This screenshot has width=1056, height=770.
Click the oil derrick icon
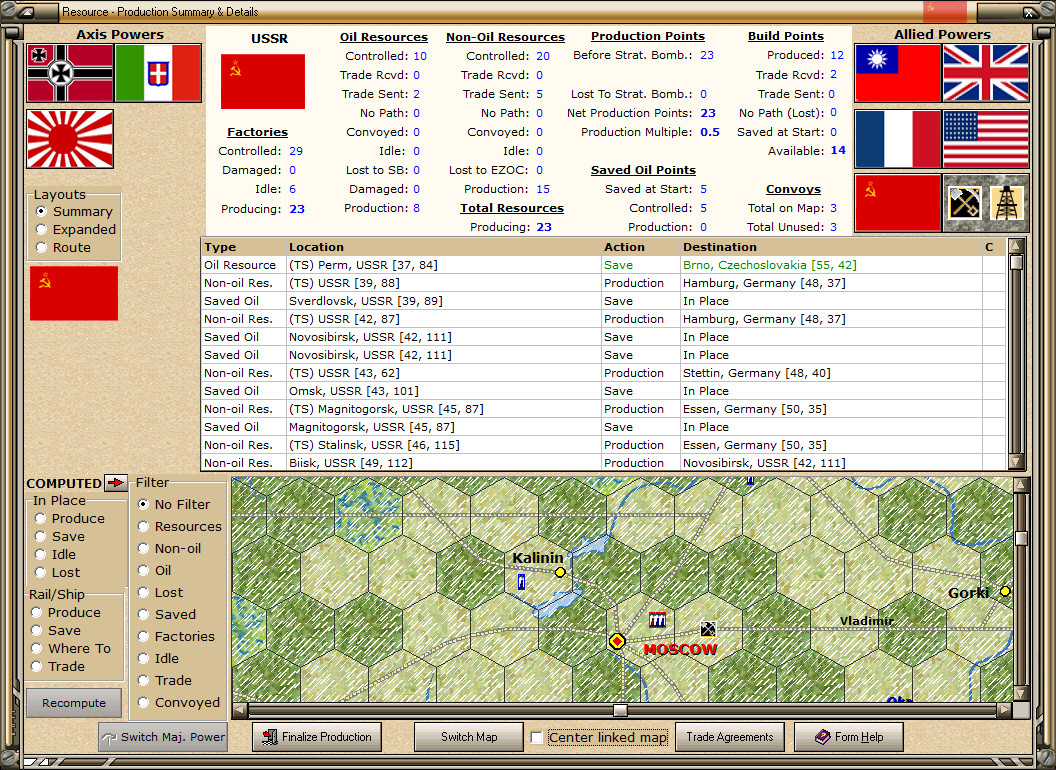pyautogui.click(x=1007, y=203)
